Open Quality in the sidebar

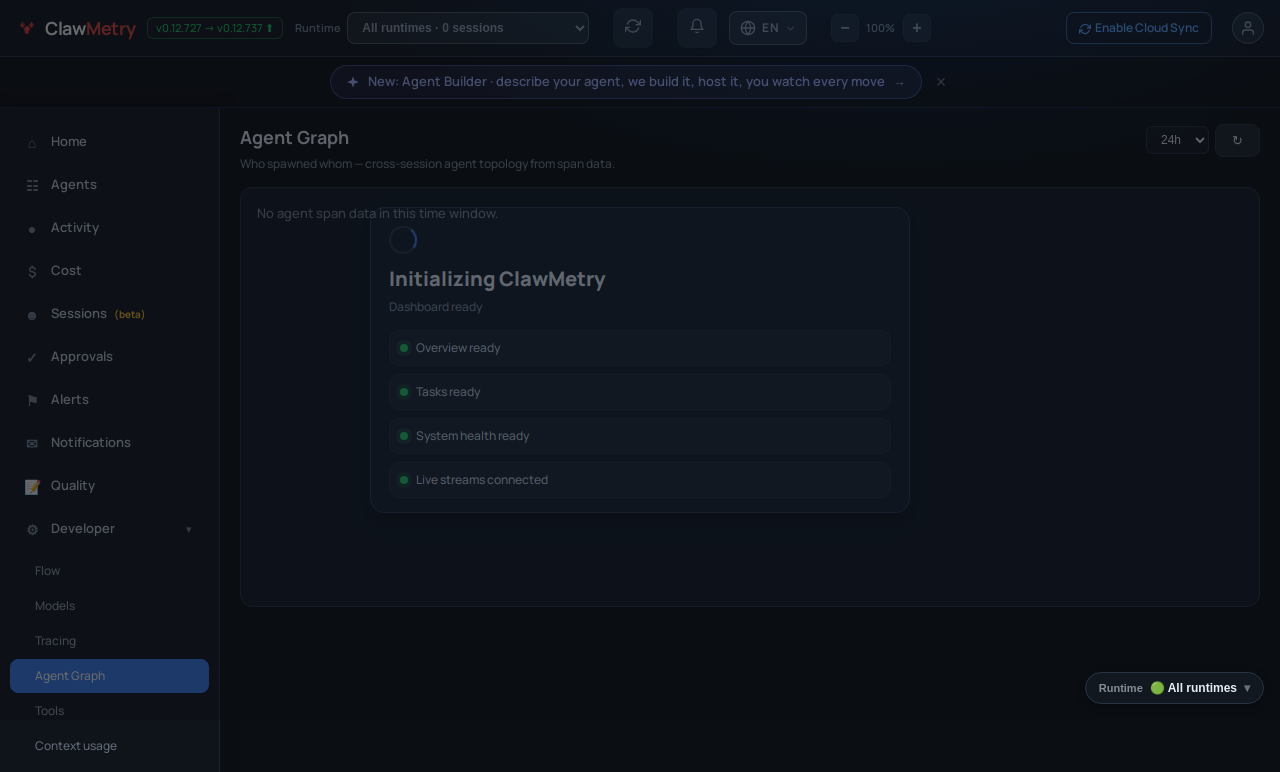tap(110, 486)
